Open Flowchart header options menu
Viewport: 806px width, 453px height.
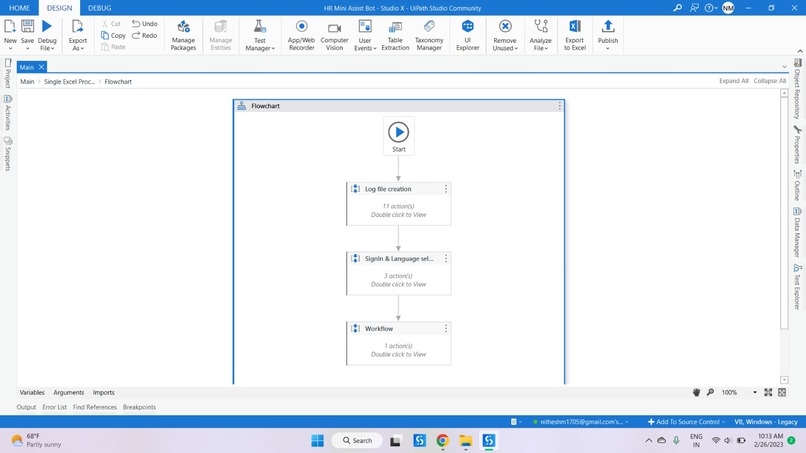(x=560, y=106)
